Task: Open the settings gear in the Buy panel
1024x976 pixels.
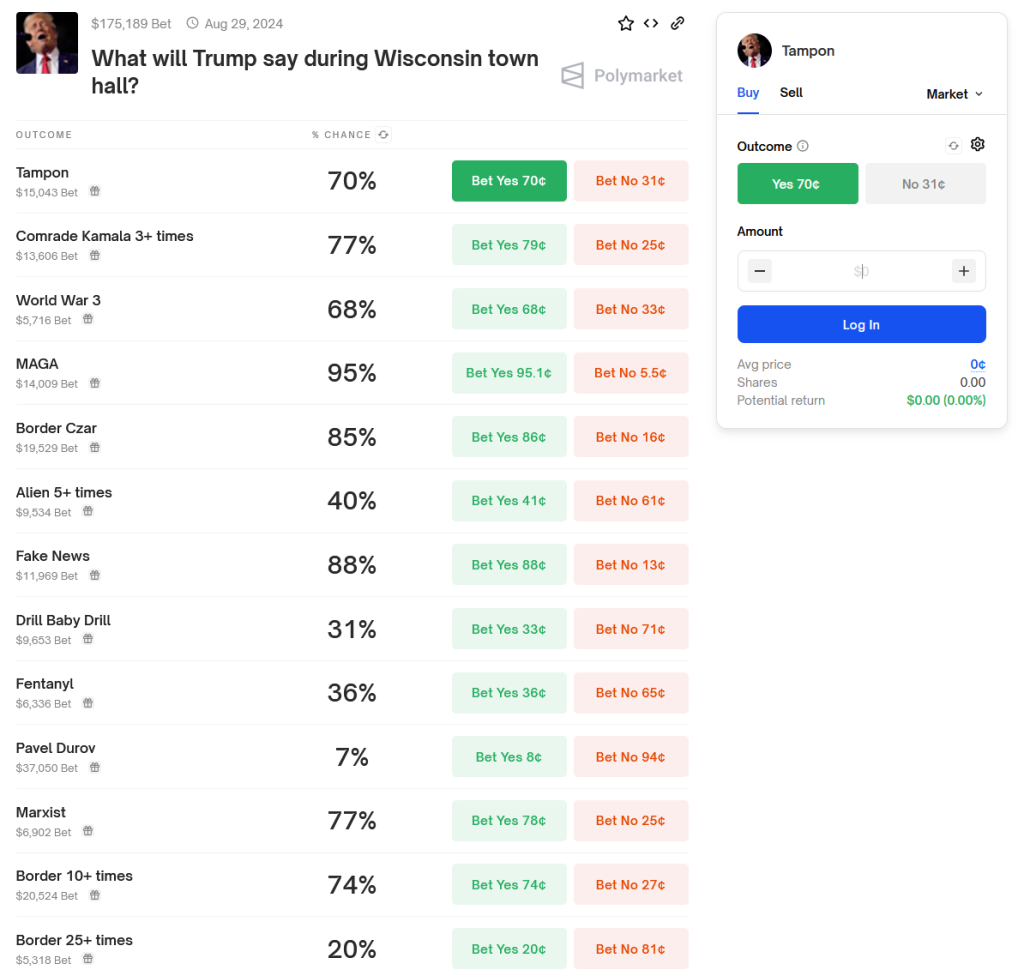Action: point(978,144)
